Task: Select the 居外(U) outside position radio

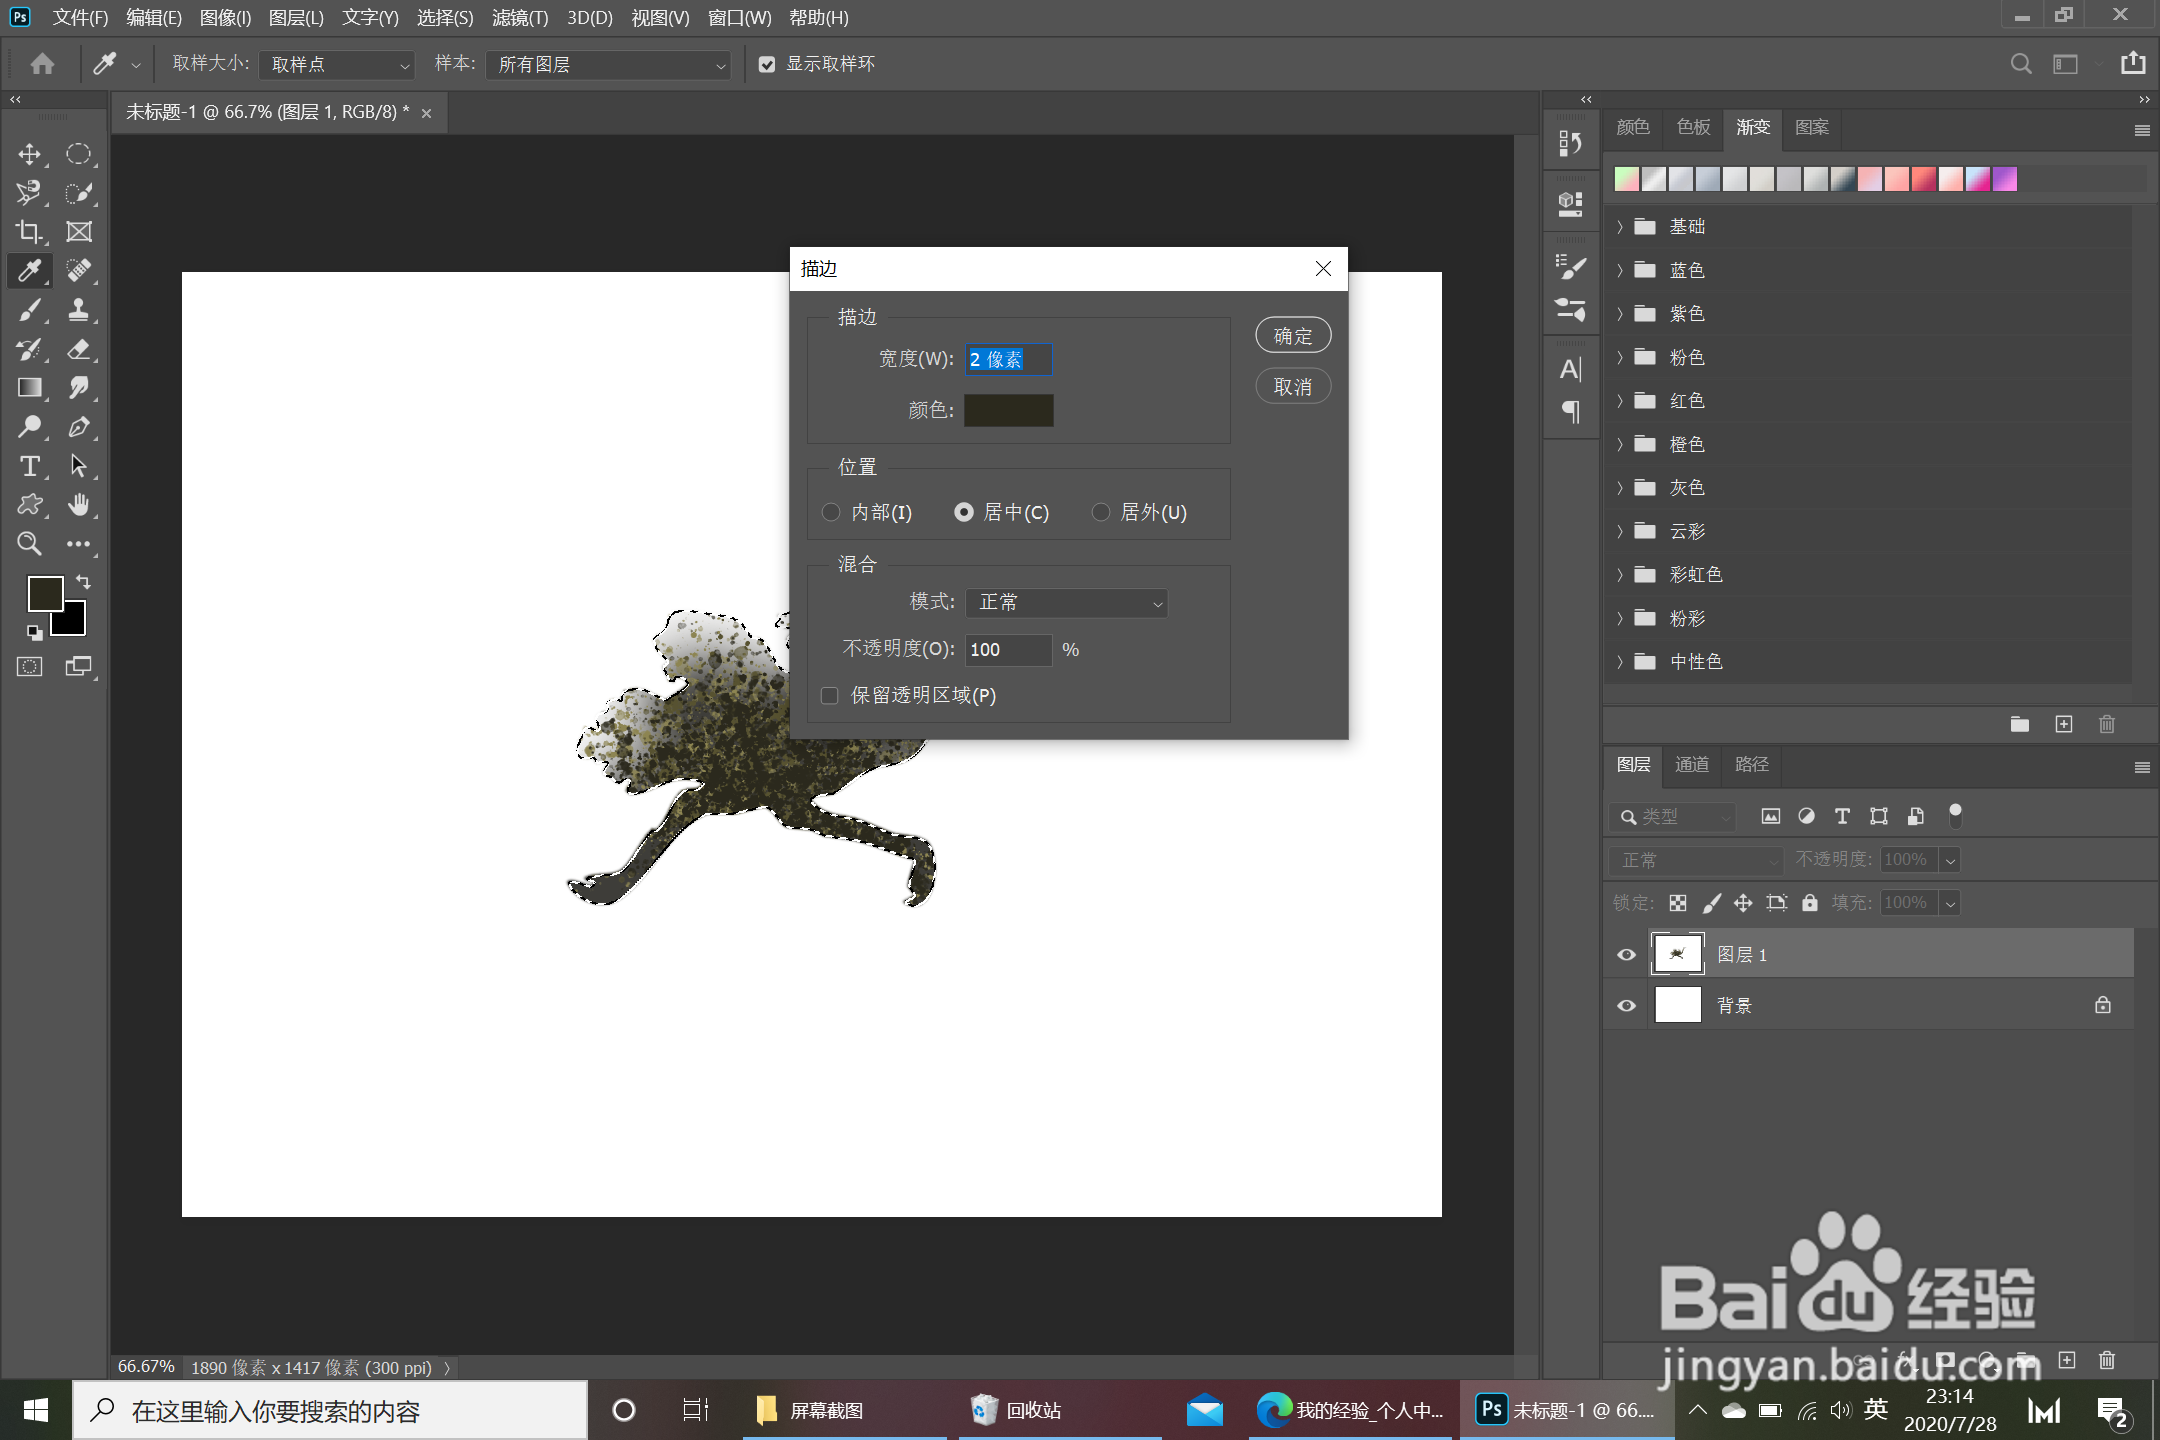Action: (1101, 512)
